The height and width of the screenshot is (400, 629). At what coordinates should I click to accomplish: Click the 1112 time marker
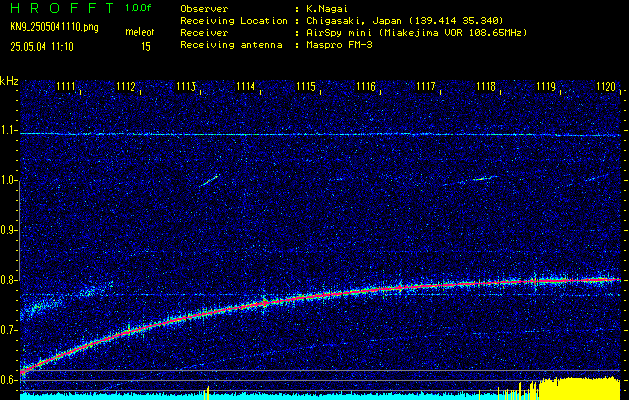pyautogui.click(x=126, y=86)
